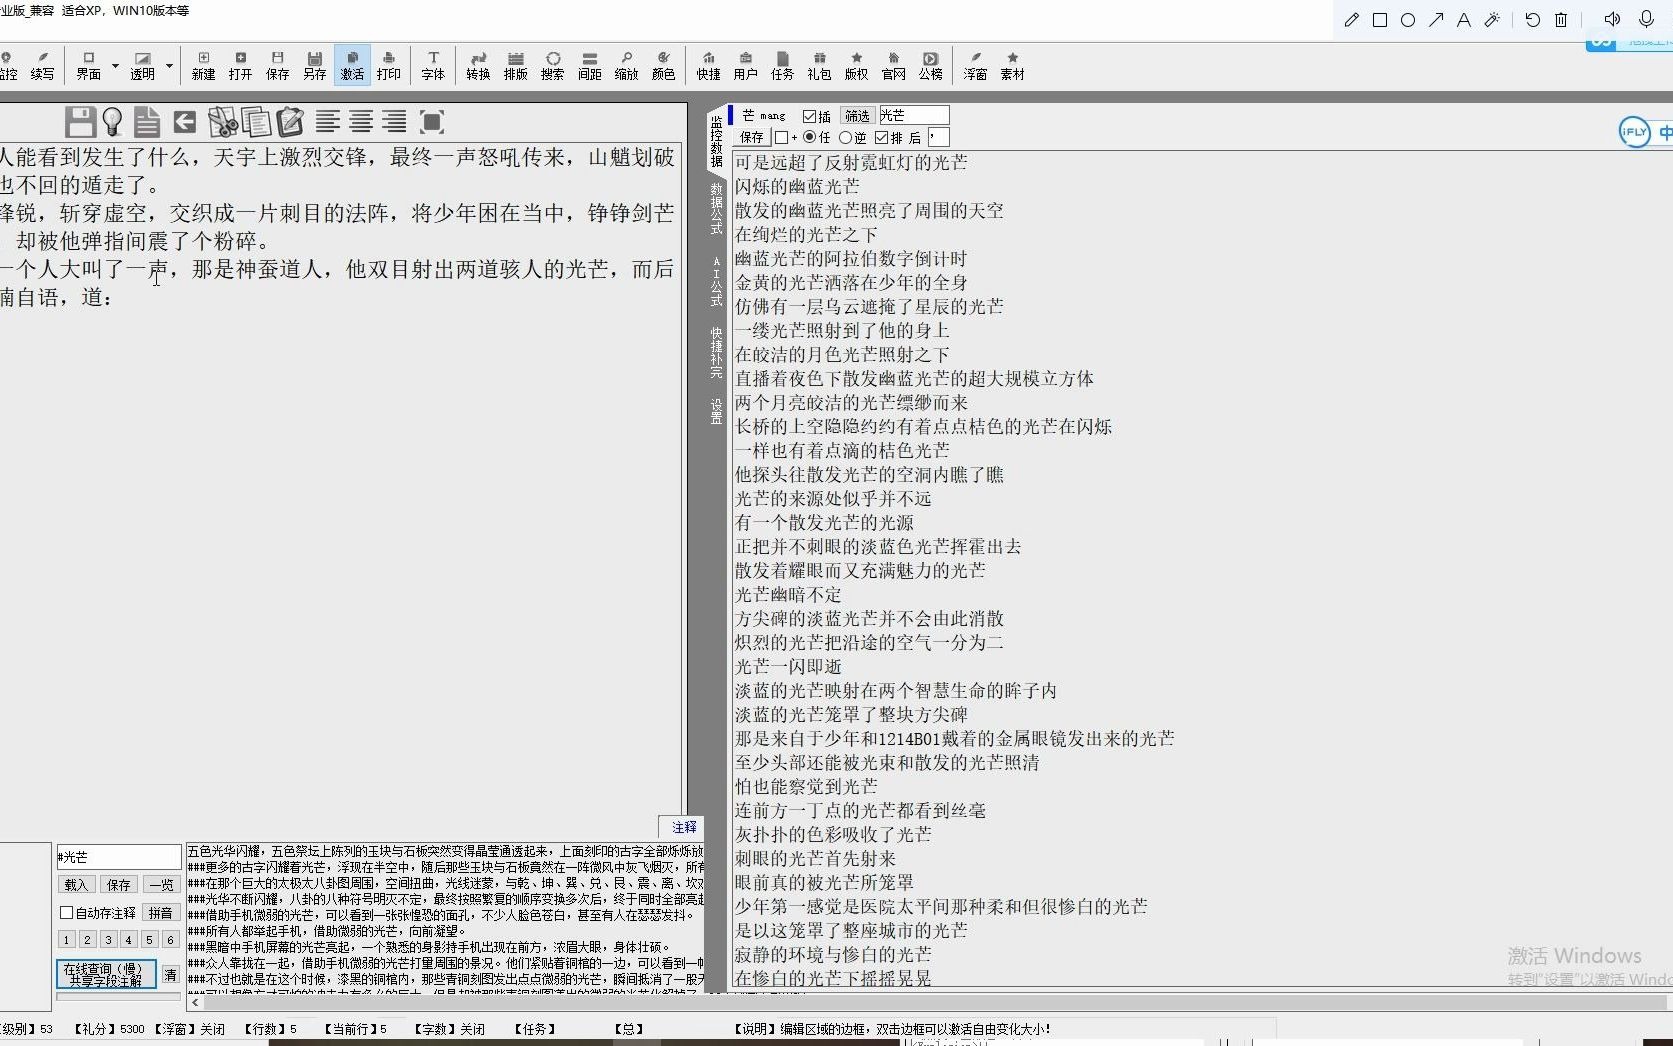Click the 打印 print icon
Screen dimensions: 1673x1046
coord(389,65)
